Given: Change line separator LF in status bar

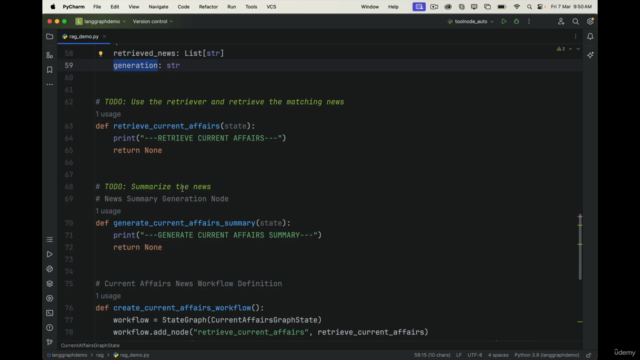Looking at the screenshot, I should (459, 355).
